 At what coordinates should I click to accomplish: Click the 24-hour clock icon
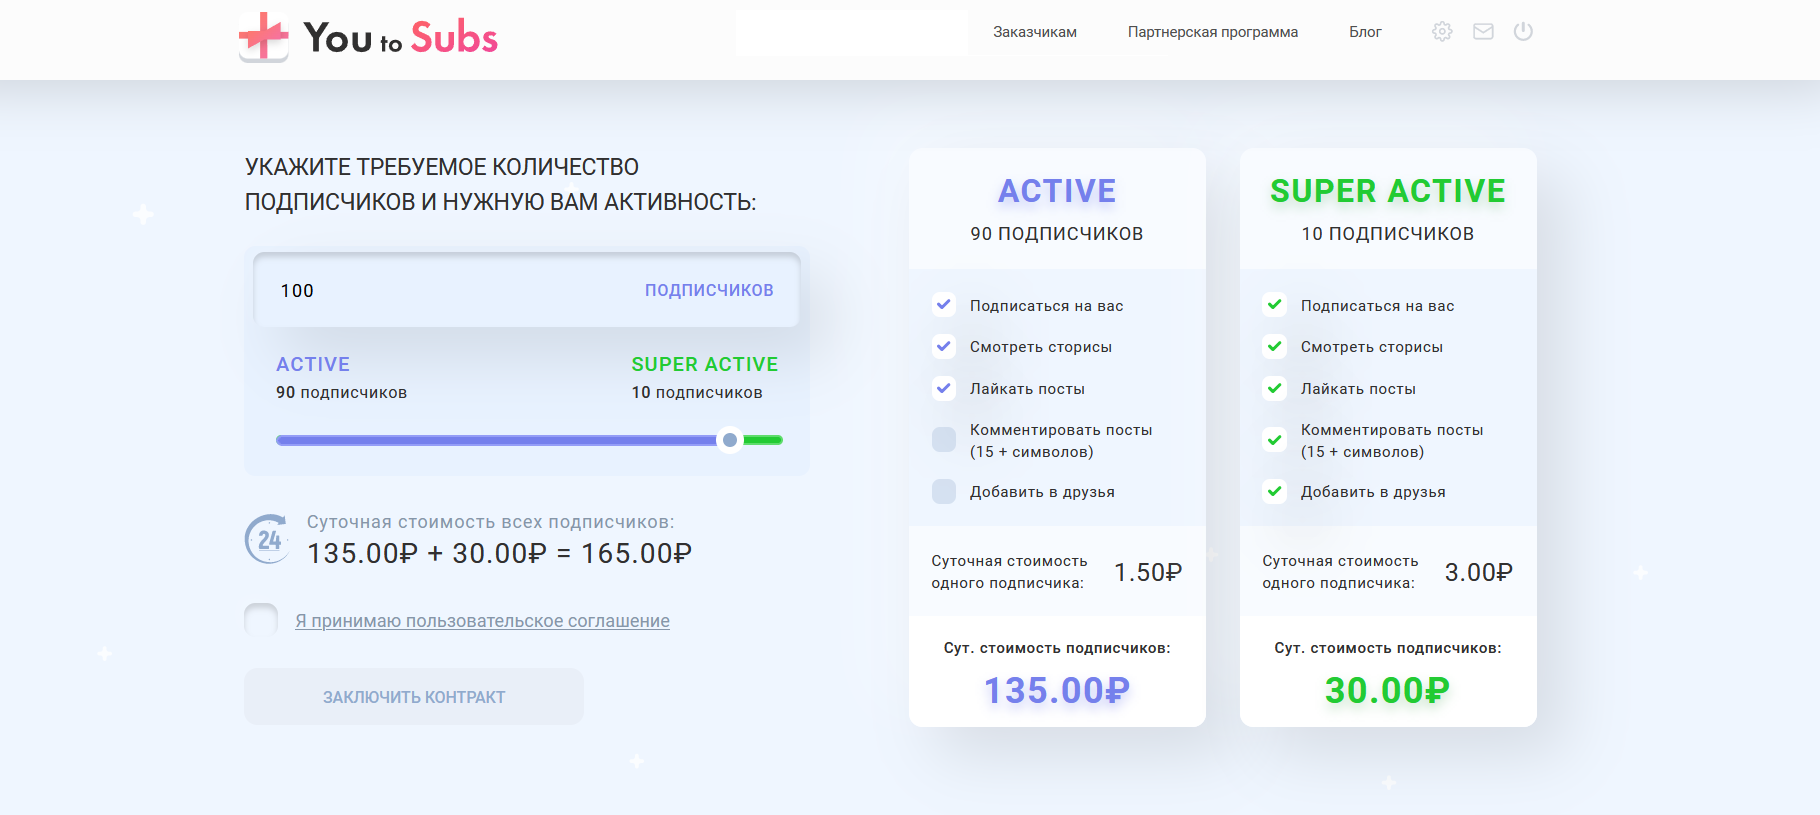268,540
